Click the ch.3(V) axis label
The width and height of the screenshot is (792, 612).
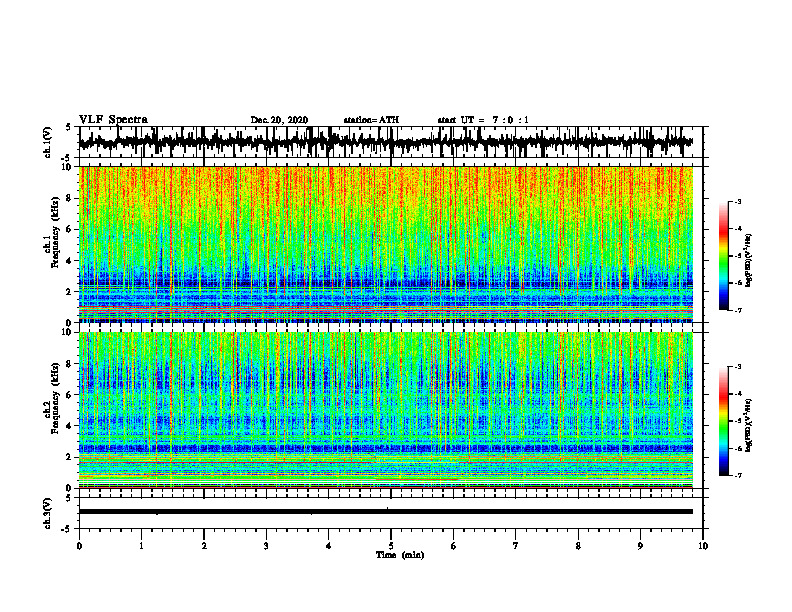coord(48,513)
